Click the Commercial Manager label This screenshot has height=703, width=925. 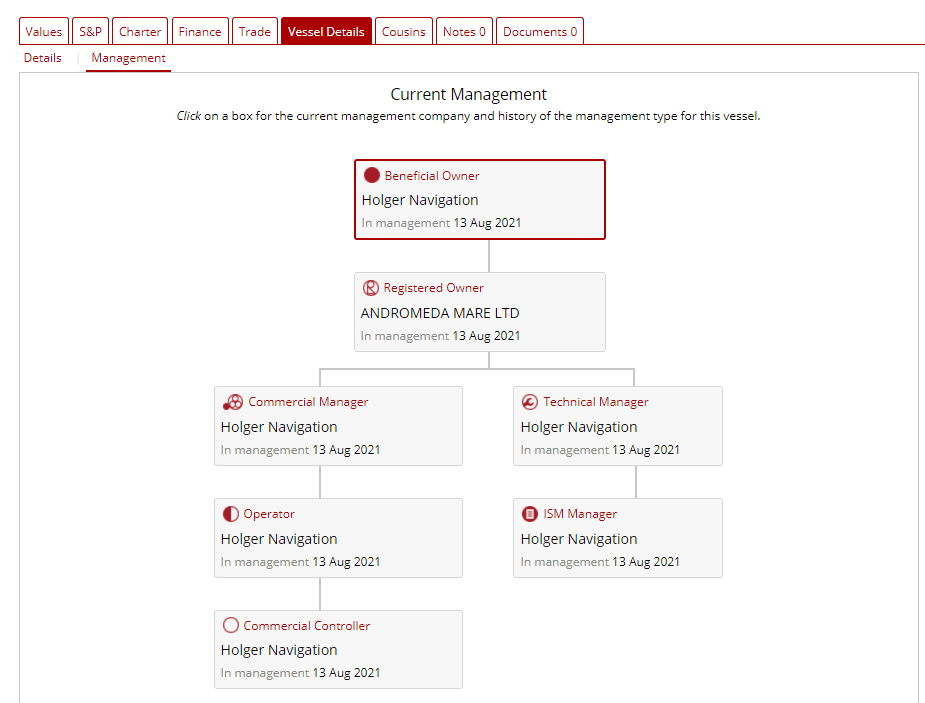[x=308, y=402]
